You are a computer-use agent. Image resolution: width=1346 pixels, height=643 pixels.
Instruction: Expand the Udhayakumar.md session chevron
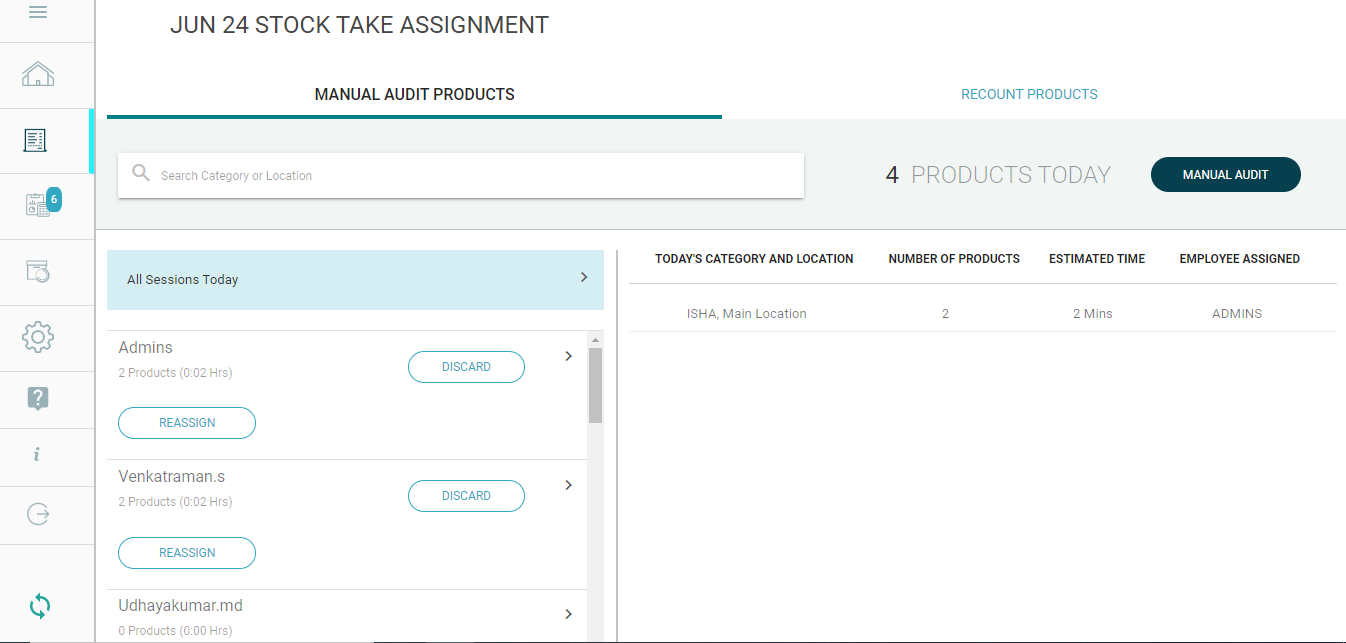[x=568, y=614]
